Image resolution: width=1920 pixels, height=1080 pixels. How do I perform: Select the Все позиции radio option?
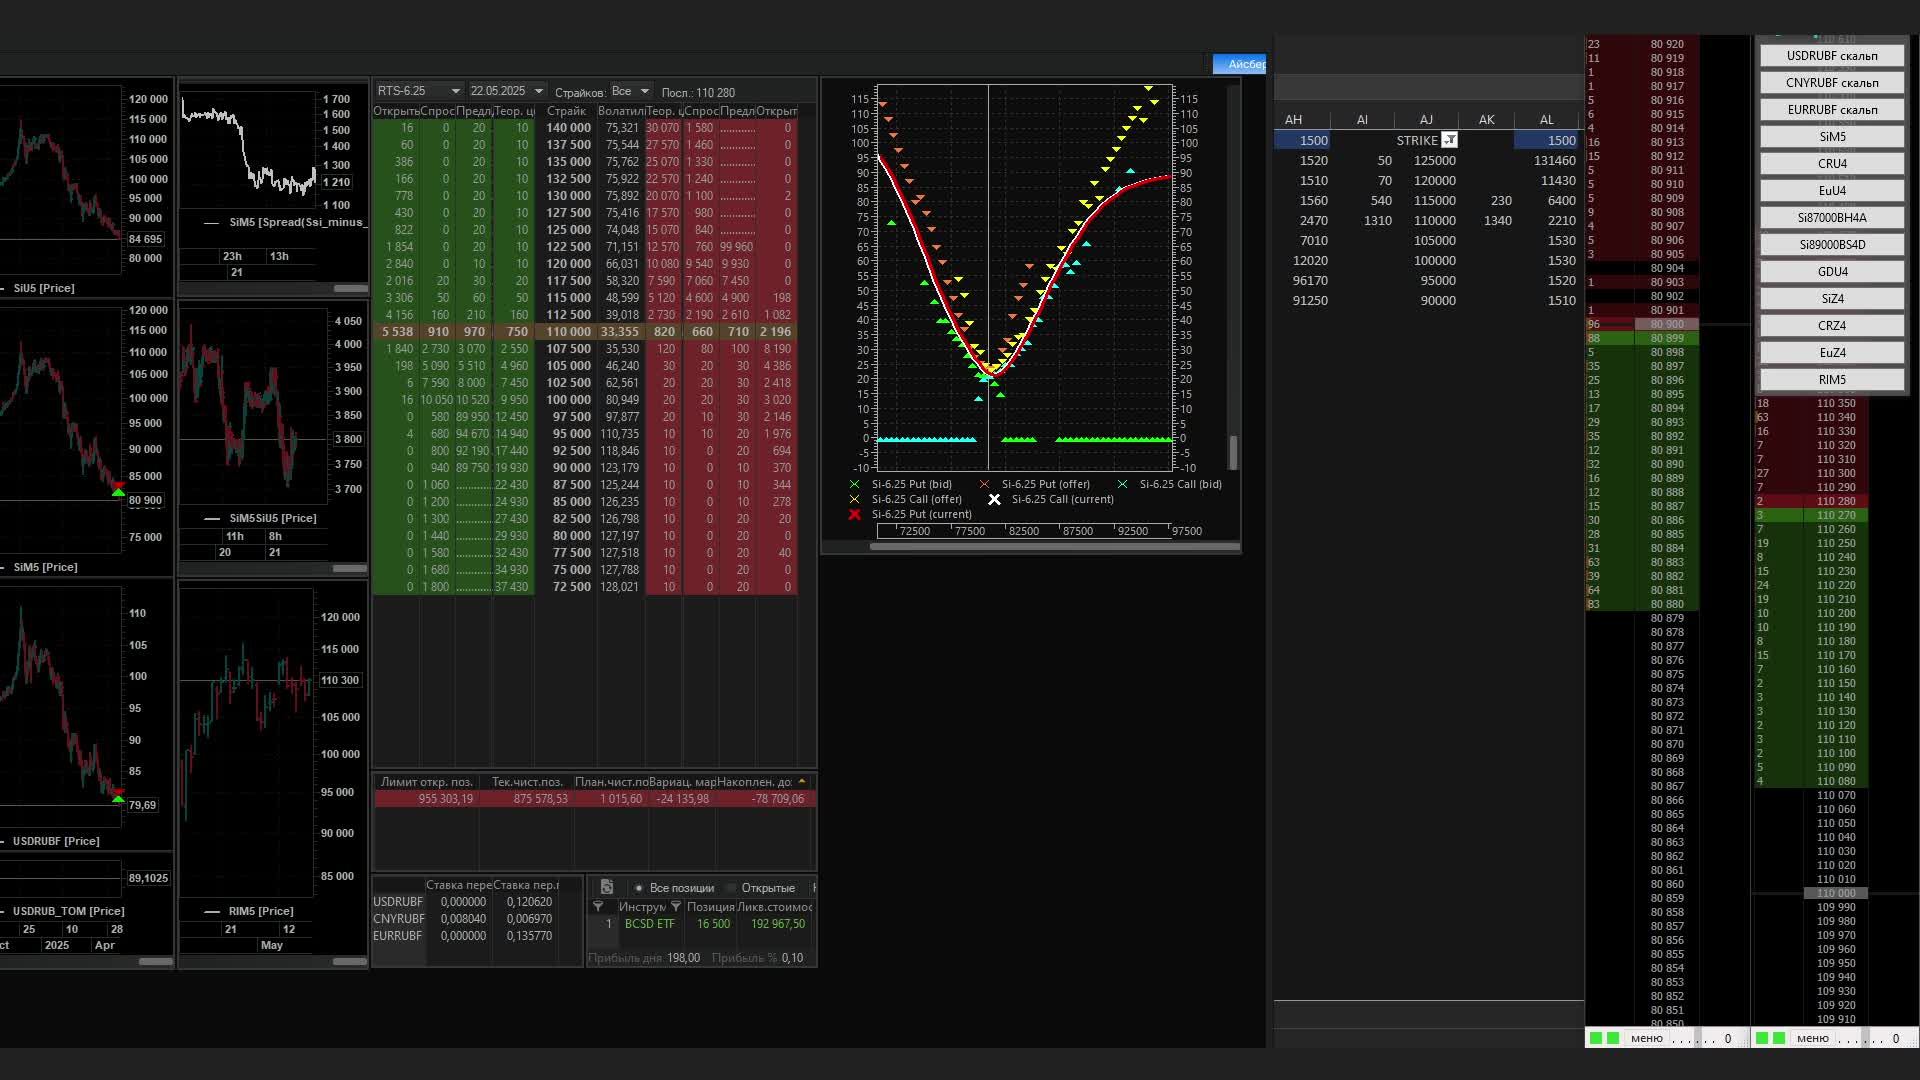[x=639, y=887]
